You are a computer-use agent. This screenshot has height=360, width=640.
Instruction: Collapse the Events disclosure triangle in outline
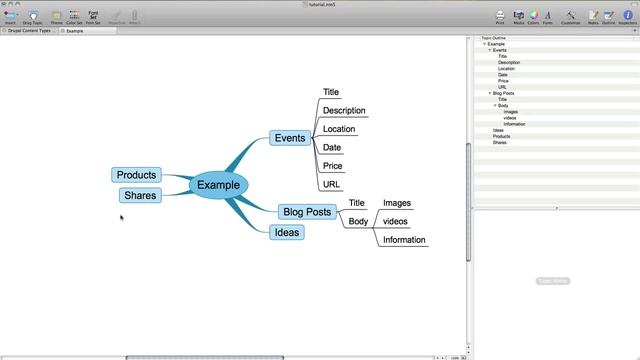pos(490,50)
